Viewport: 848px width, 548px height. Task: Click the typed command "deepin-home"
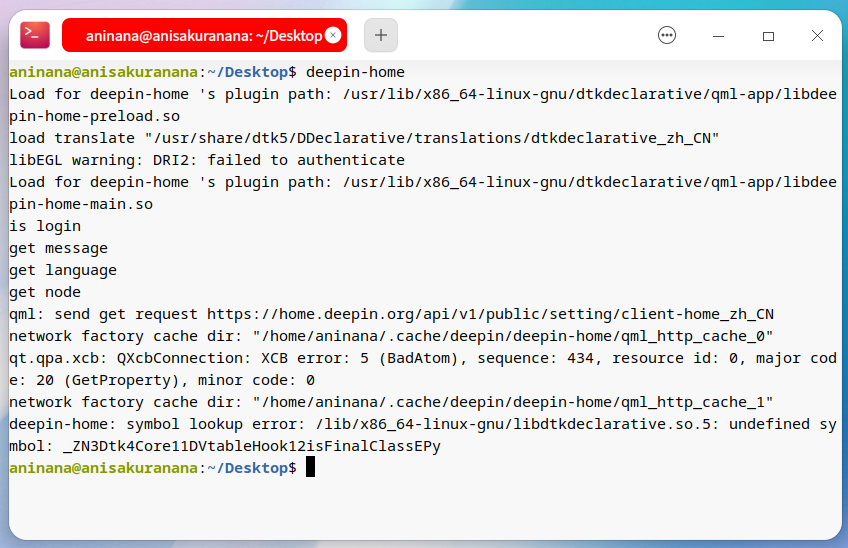pyautogui.click(x=355, y=72)
